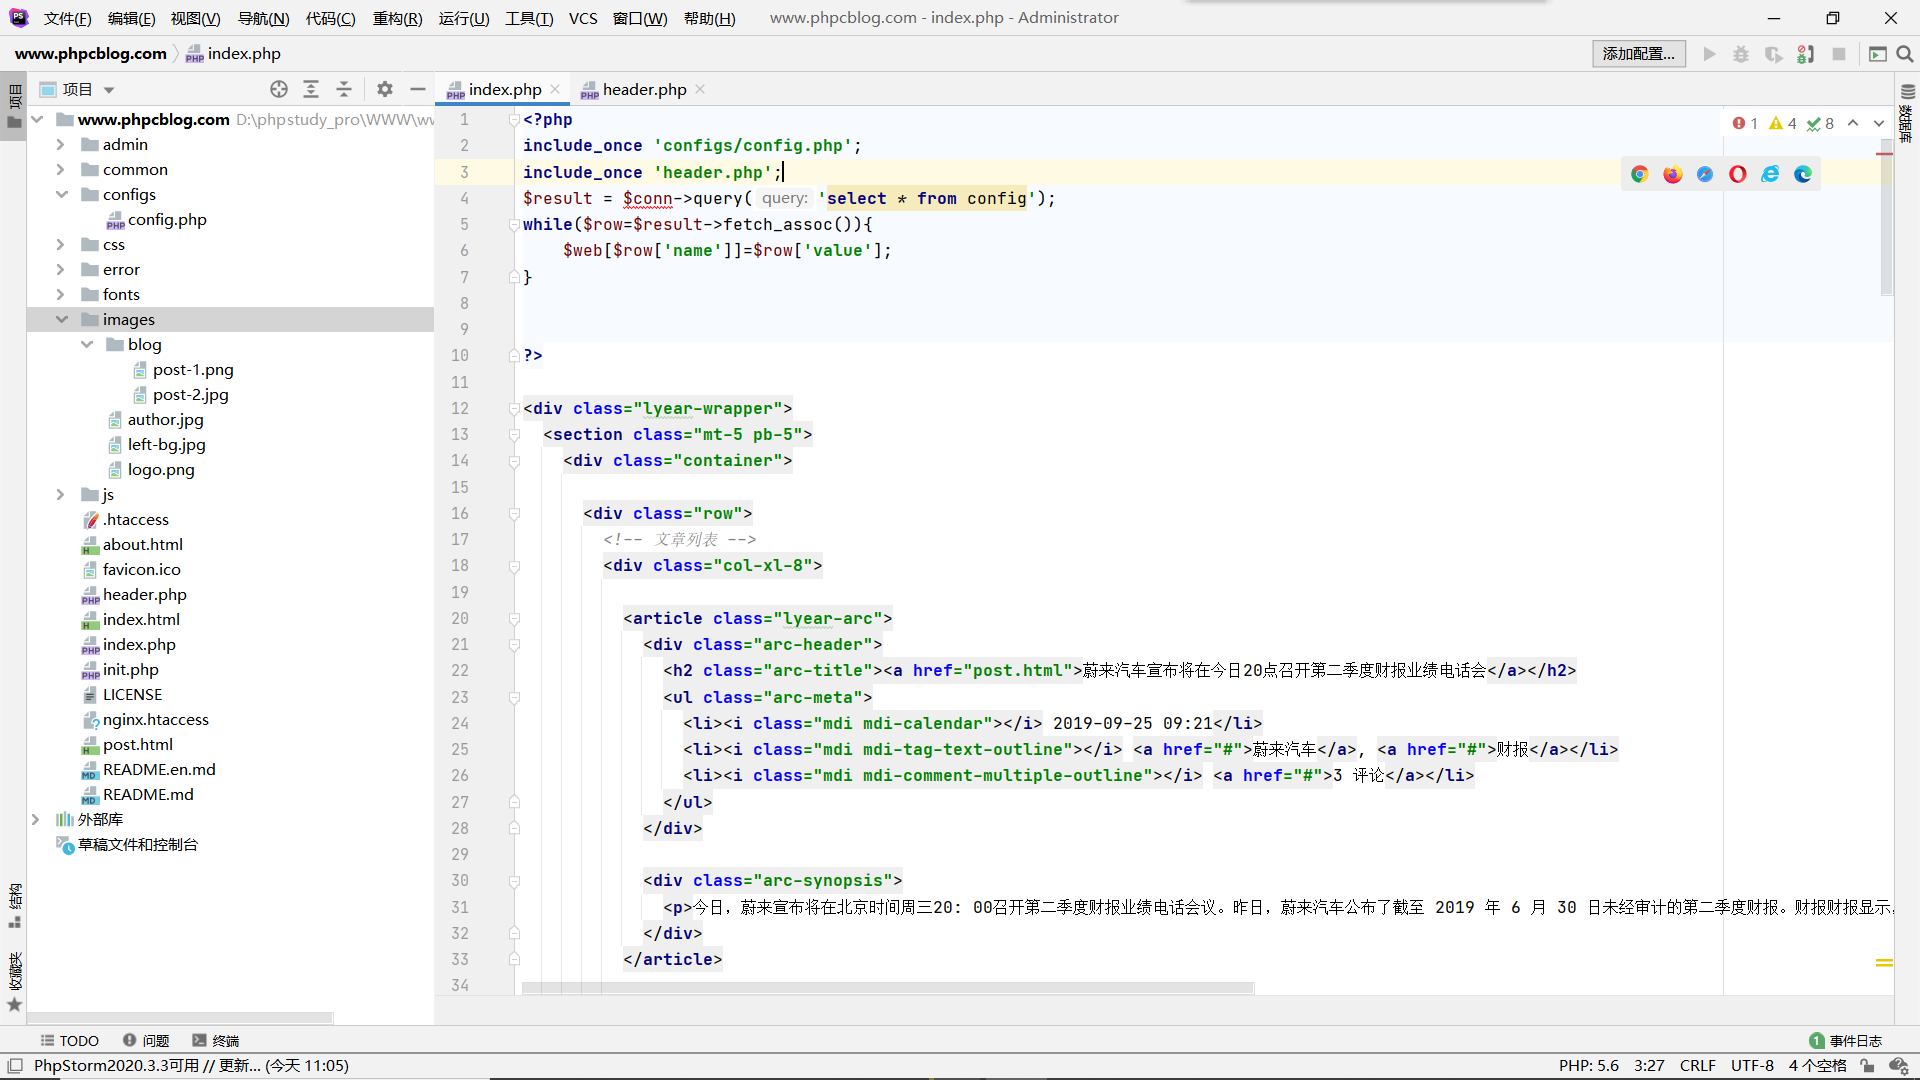Change the CRLF line separator

pos(1698,1066)
